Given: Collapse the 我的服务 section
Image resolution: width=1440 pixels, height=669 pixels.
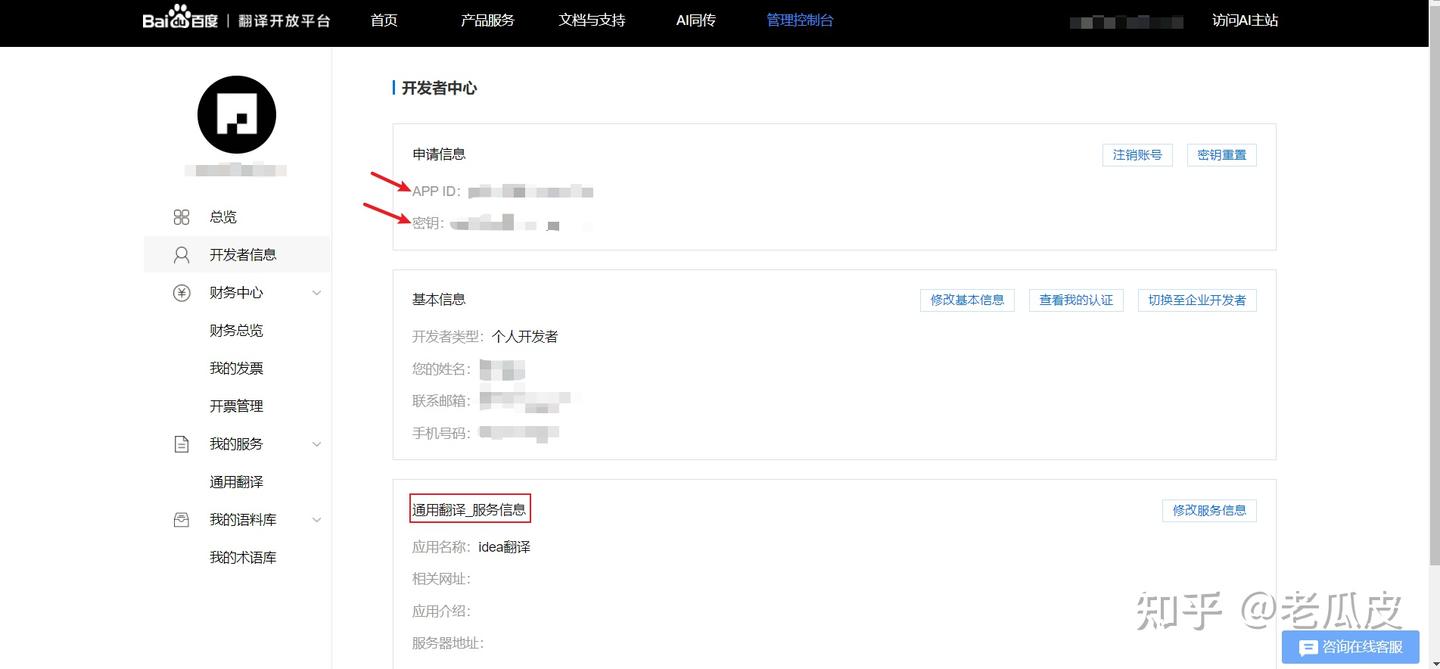Looking at the screenshot, I should (317, 443).
